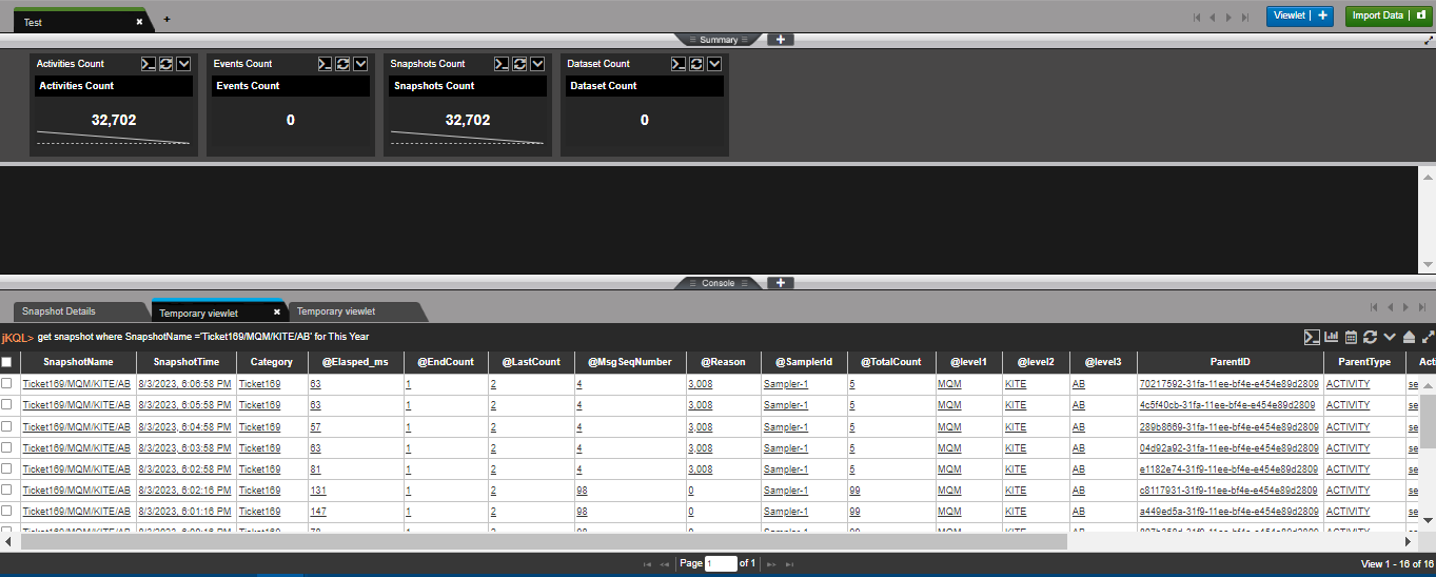Click the Import Data button
This screenshot has width=1437, height=577.
tap(1389, 16)
